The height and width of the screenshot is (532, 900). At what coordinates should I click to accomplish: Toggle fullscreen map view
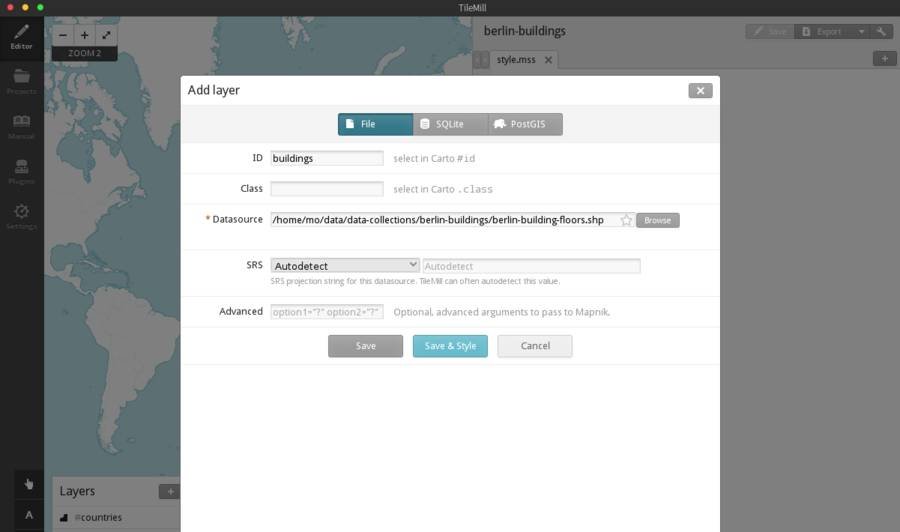[x=106, y=35]
